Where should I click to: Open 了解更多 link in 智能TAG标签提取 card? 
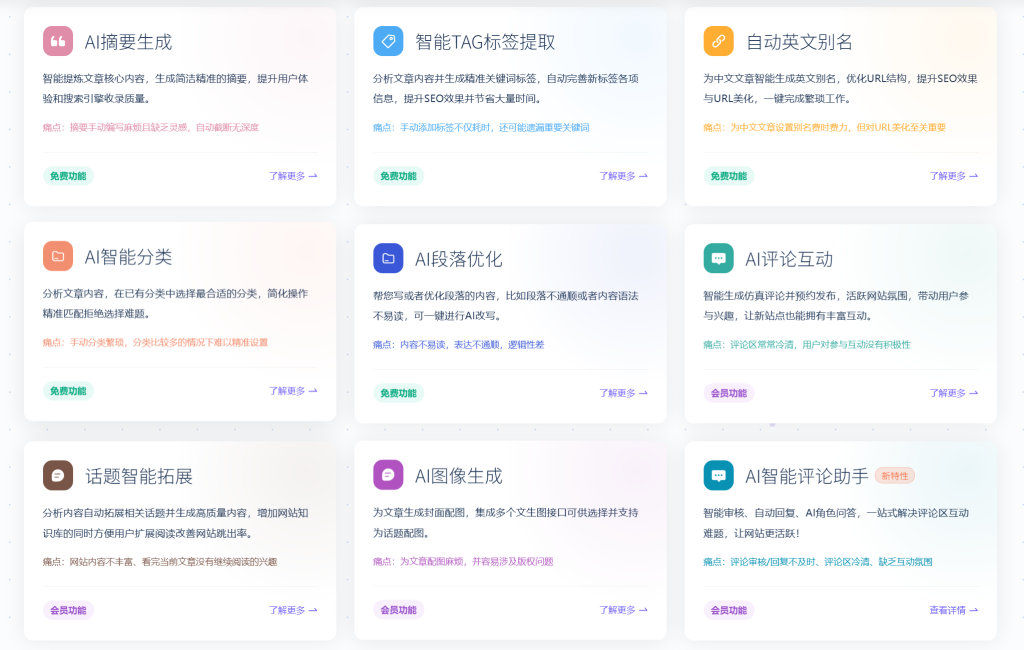click(x=624, y=176)
